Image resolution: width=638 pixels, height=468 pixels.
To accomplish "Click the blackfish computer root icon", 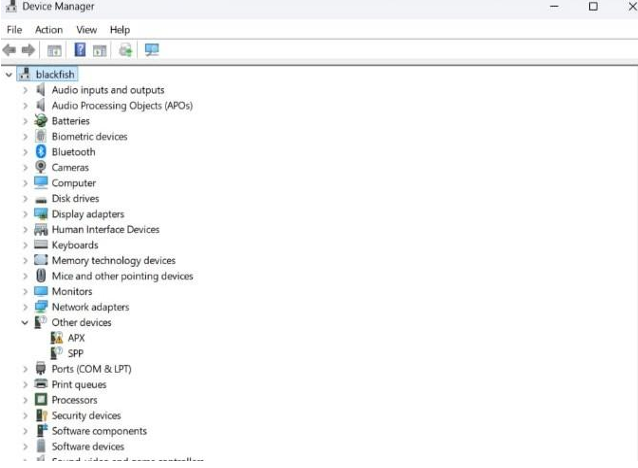I will (25, 74).
